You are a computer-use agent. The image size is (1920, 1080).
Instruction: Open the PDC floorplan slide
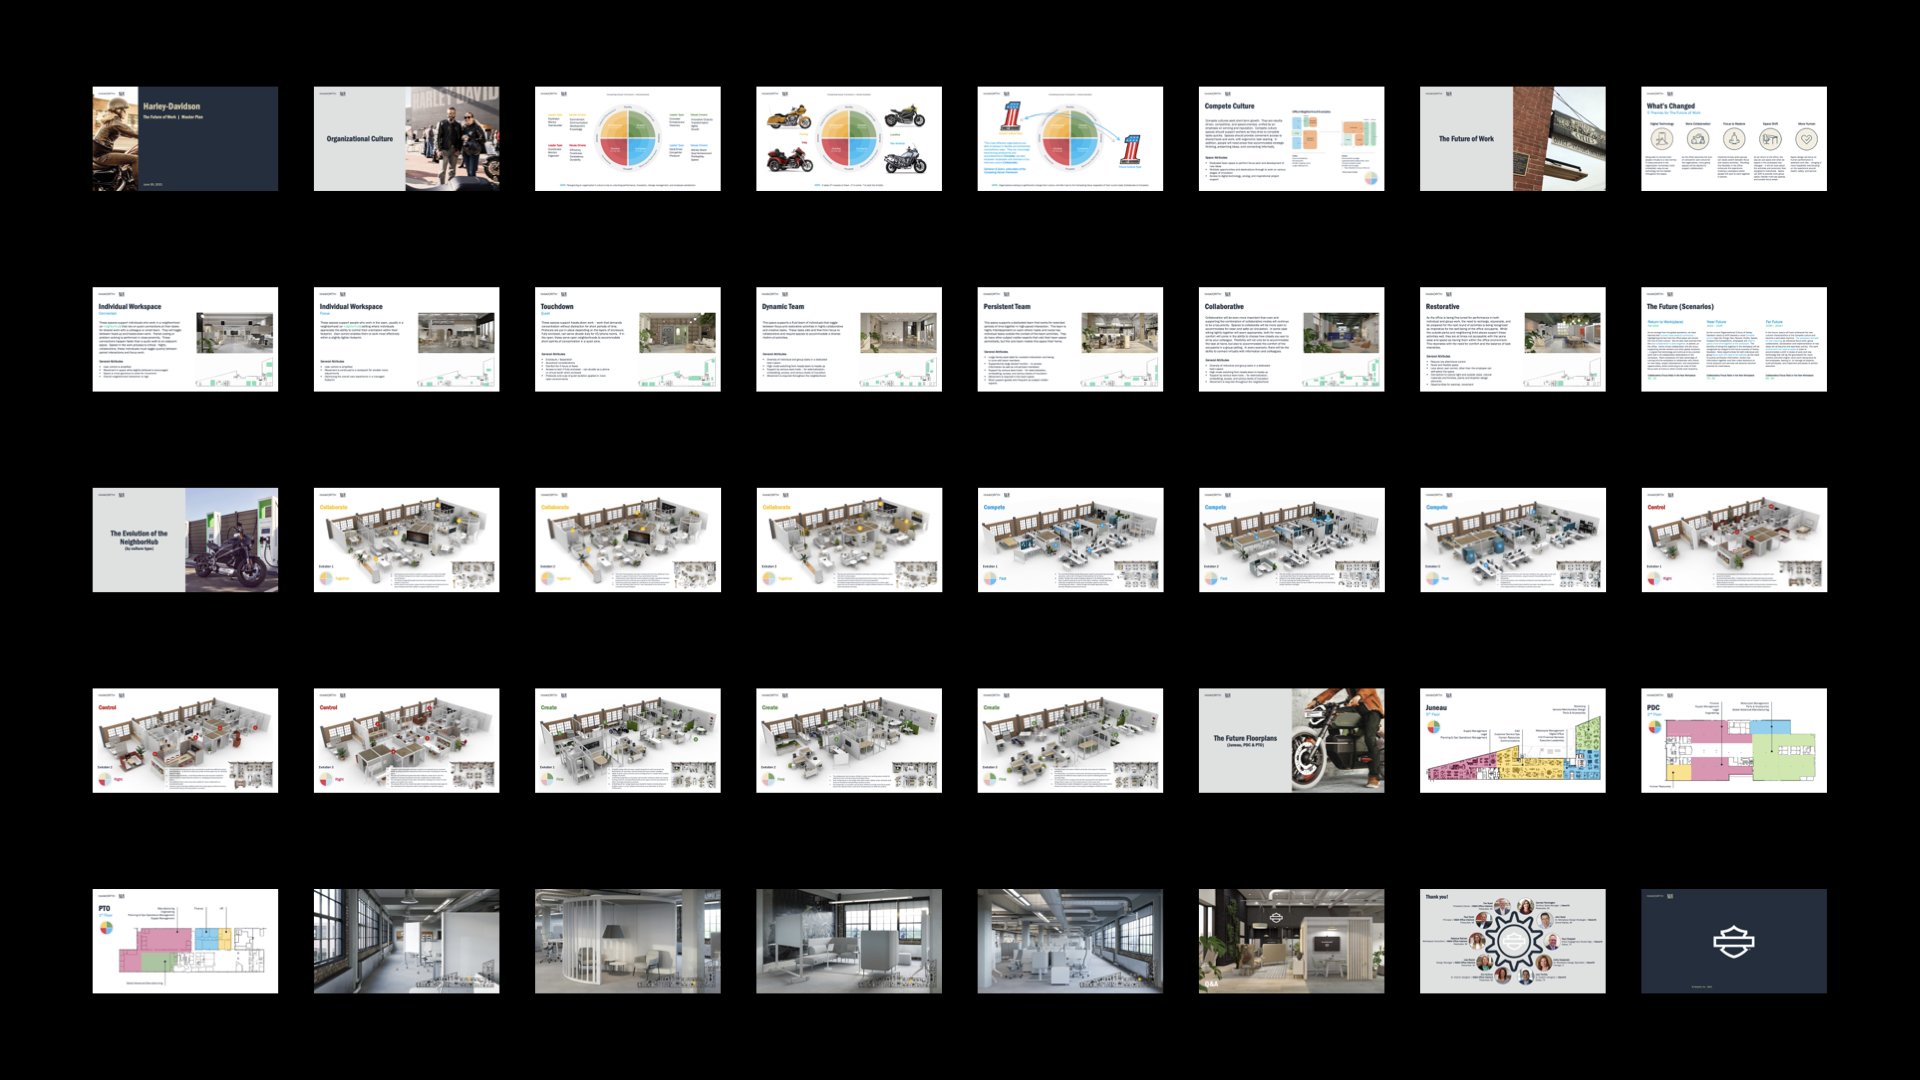coord(1734,740)
